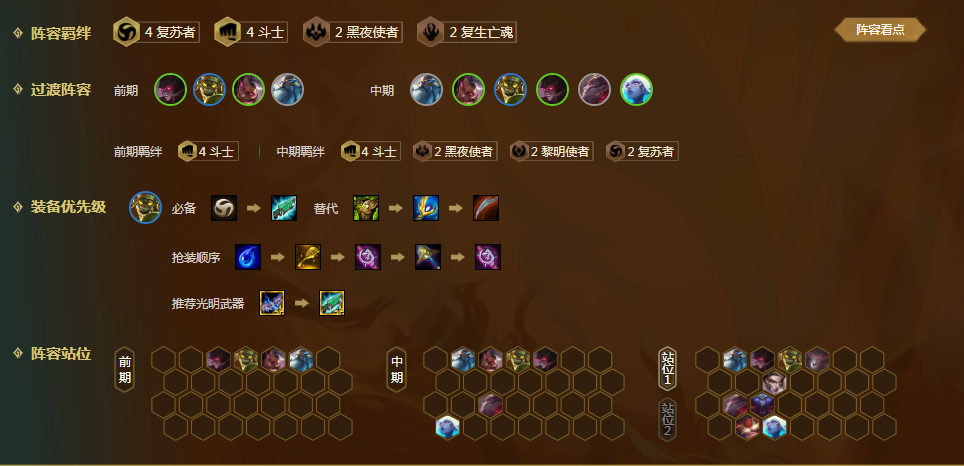Click the golden spatula item icon
964x466 pixels.
[308, 257]
